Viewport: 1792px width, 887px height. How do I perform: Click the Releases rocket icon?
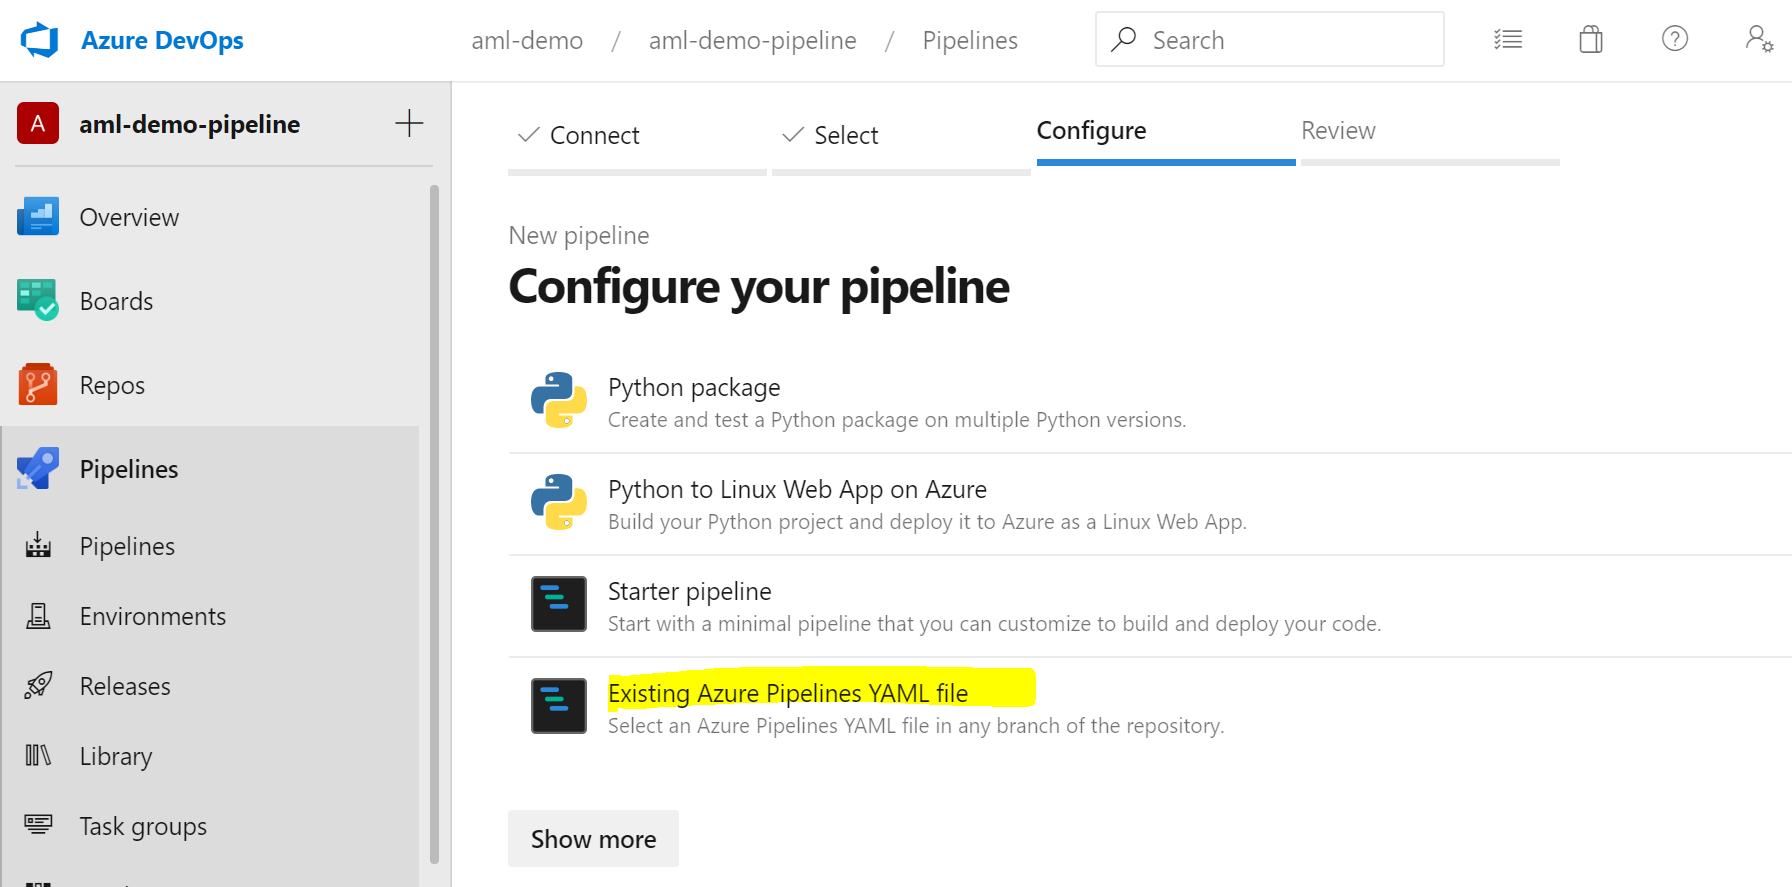tap(38, 685)
